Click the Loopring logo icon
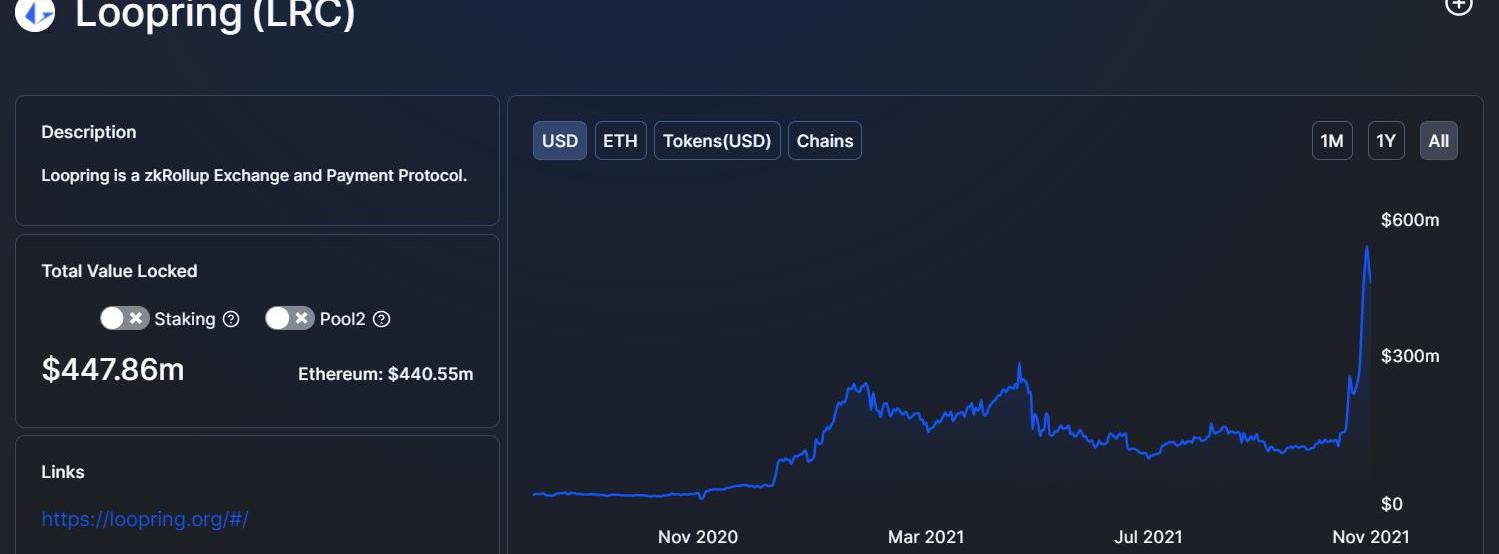Image resolution: width=1499 pixels, height=554 pixels. (x=35, y=13)
